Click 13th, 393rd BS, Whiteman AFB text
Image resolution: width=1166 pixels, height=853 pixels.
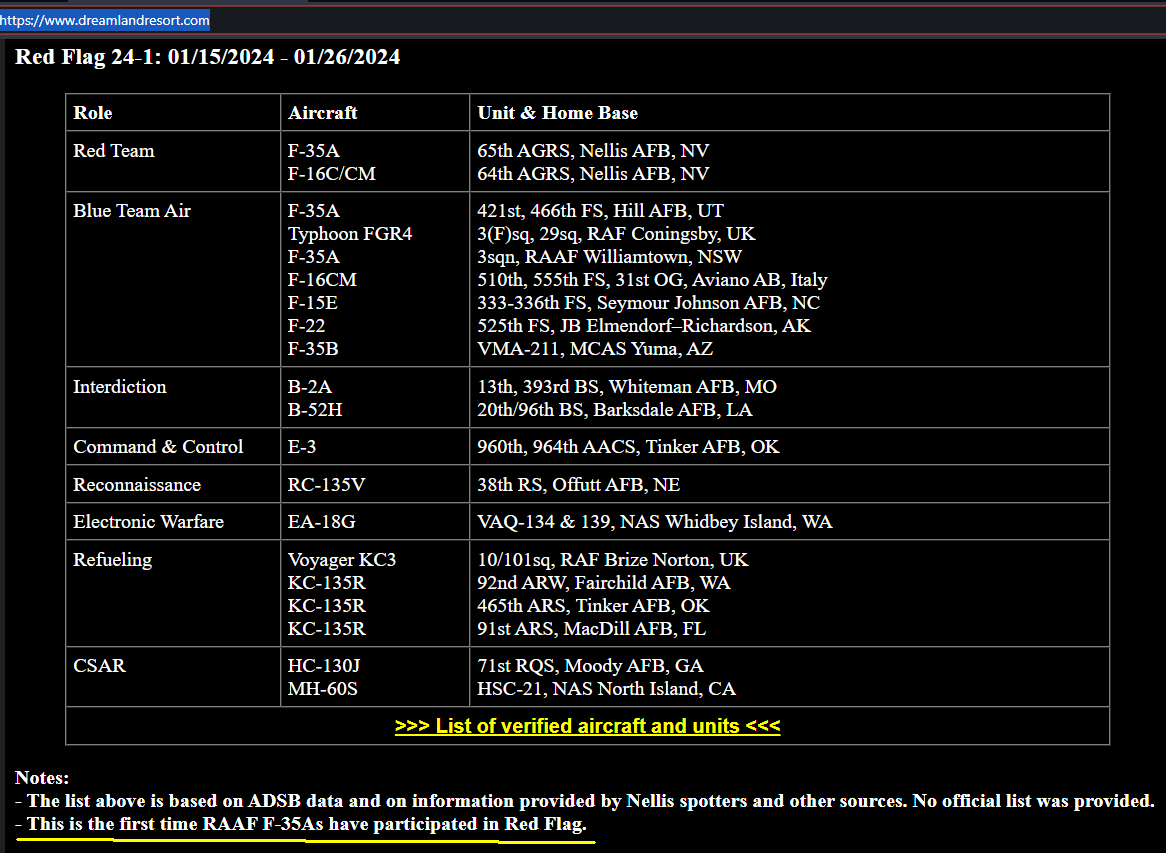click(x=627, y=387)
